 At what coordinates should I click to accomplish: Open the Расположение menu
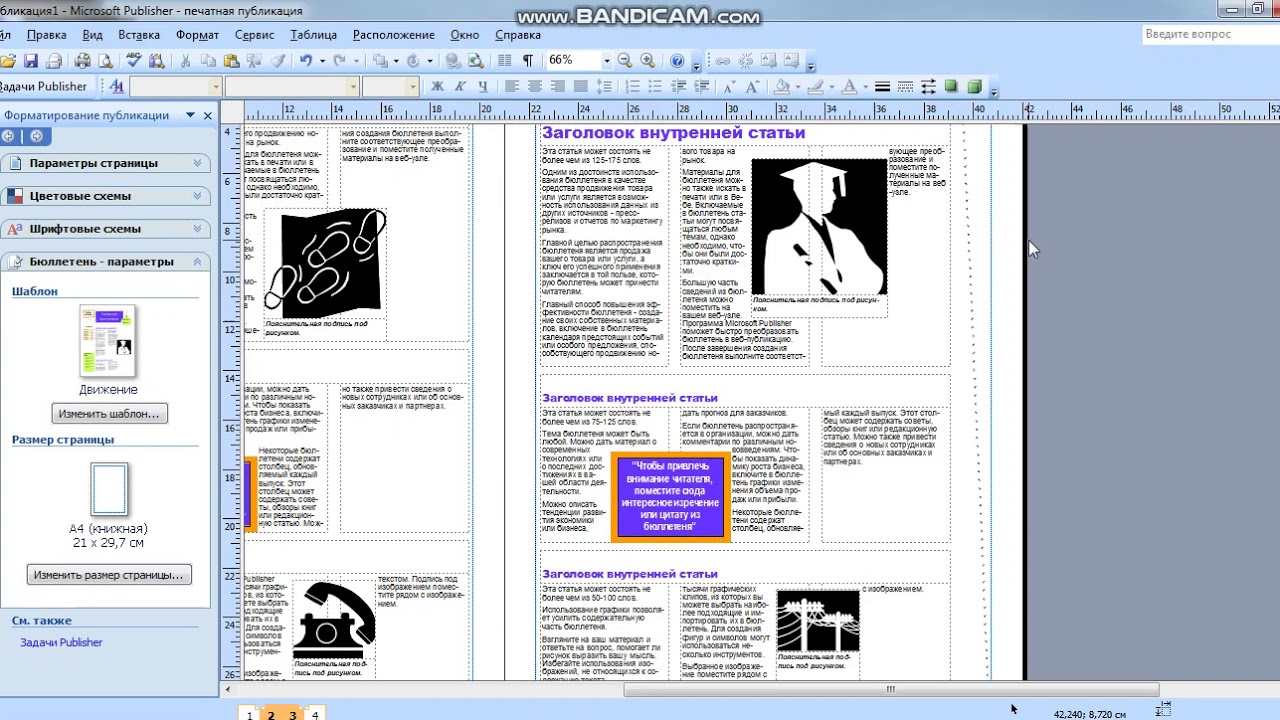[x=394, y=35]
